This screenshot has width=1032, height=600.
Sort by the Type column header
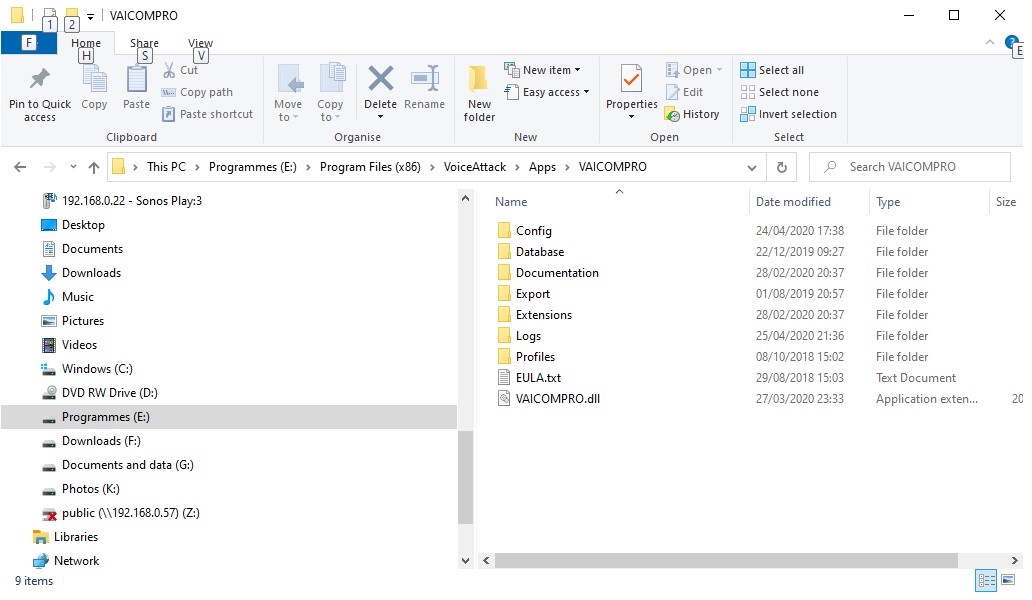tap(888, 202)
